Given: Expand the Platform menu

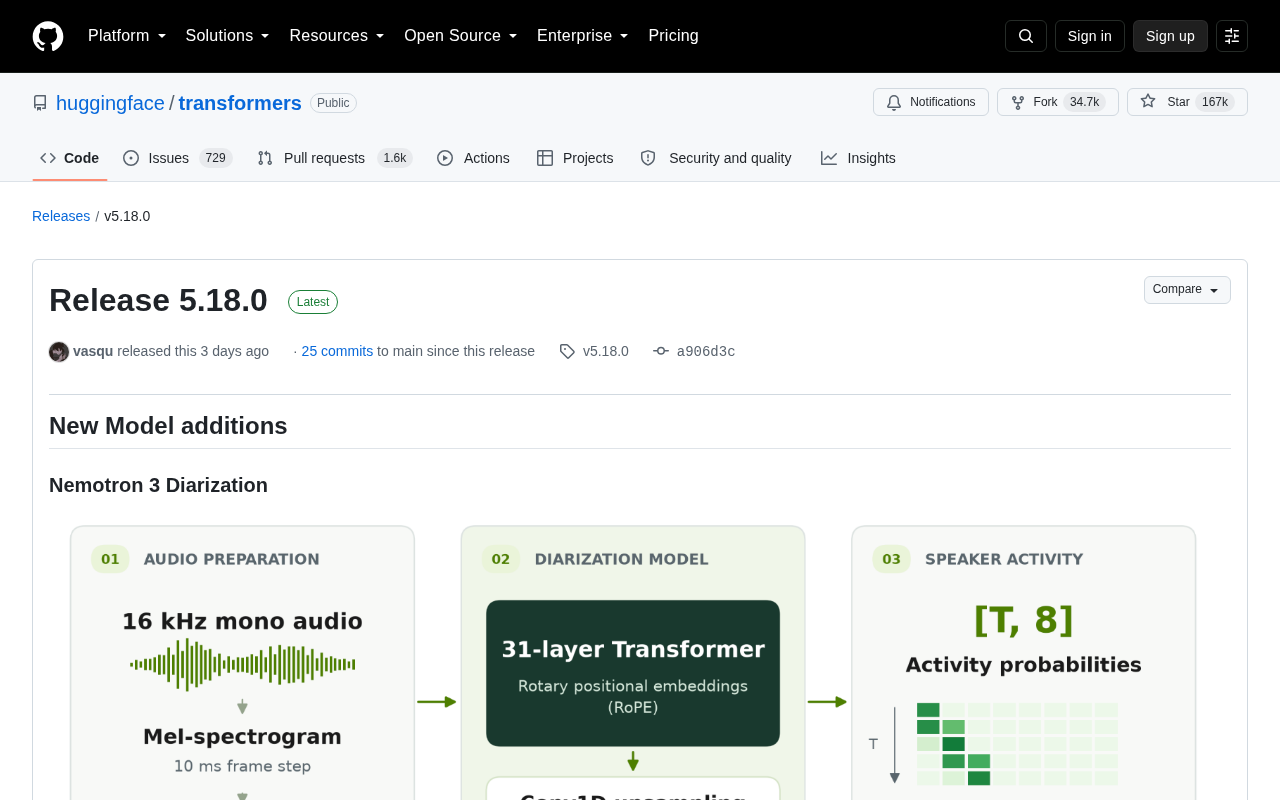Looking at the screenshot, I should [127, 36].
